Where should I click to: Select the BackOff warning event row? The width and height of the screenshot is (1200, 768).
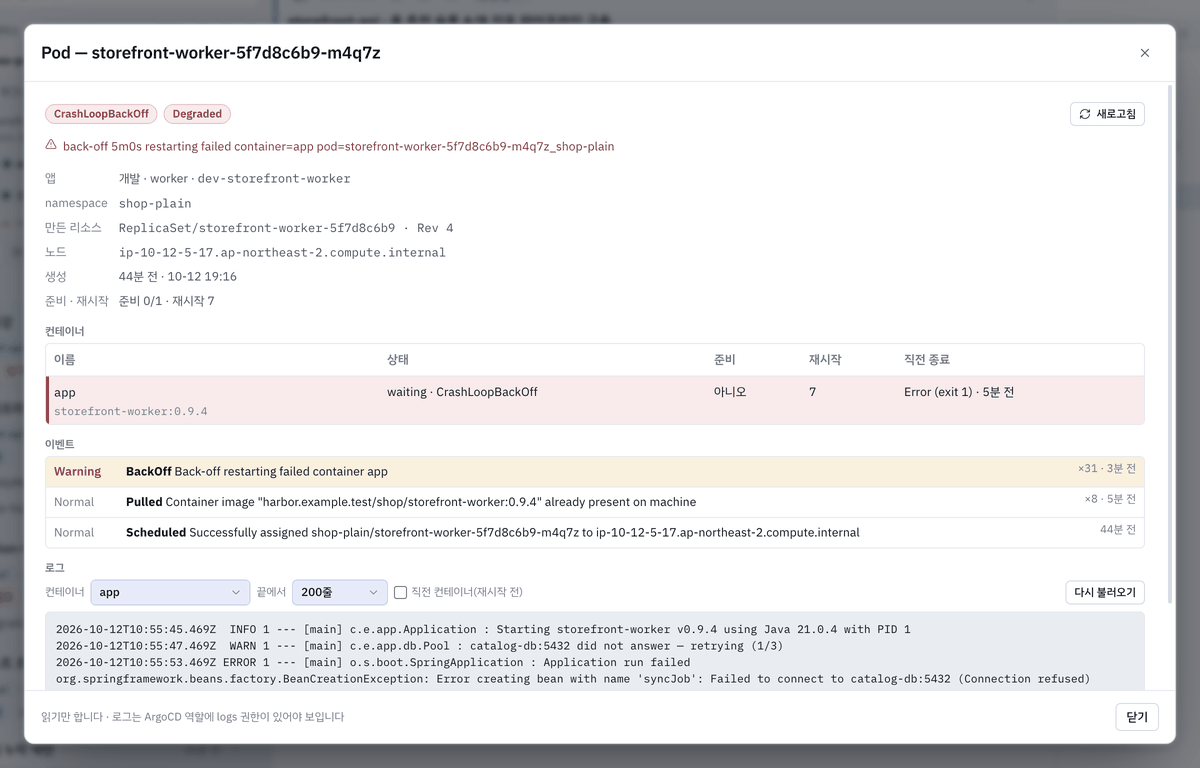(595, 472)
